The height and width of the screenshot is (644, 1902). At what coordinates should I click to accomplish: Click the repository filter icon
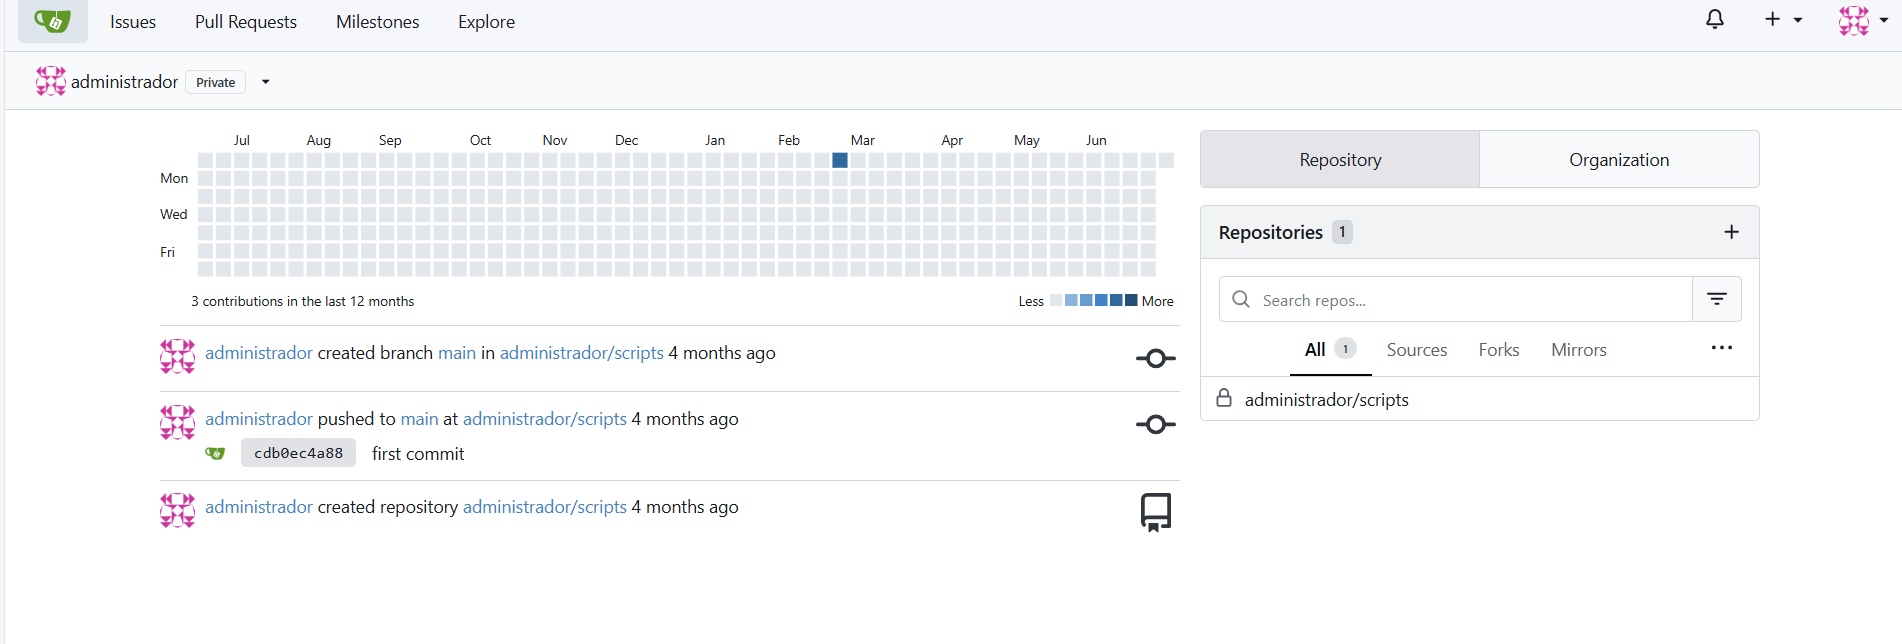pos(1716,299)
